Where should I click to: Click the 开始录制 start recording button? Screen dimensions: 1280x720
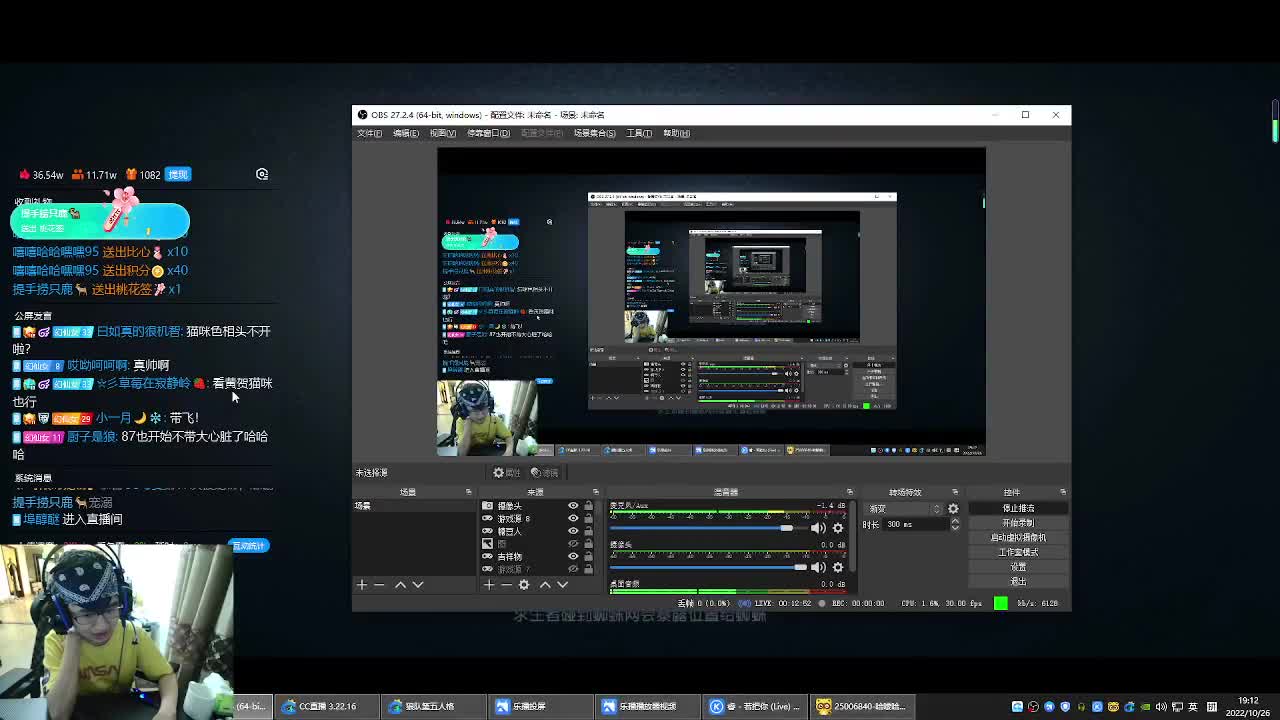[x=1018, y=523]
